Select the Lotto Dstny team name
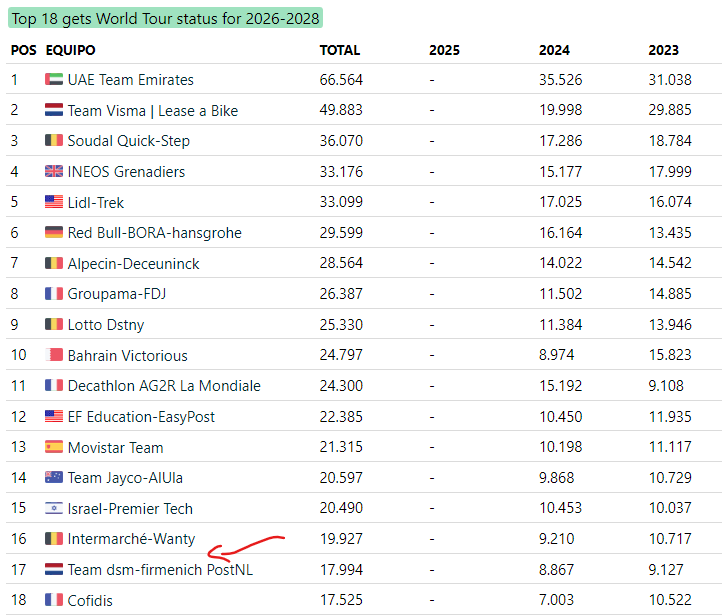722x615 pixels. click(x=106, y=325)
